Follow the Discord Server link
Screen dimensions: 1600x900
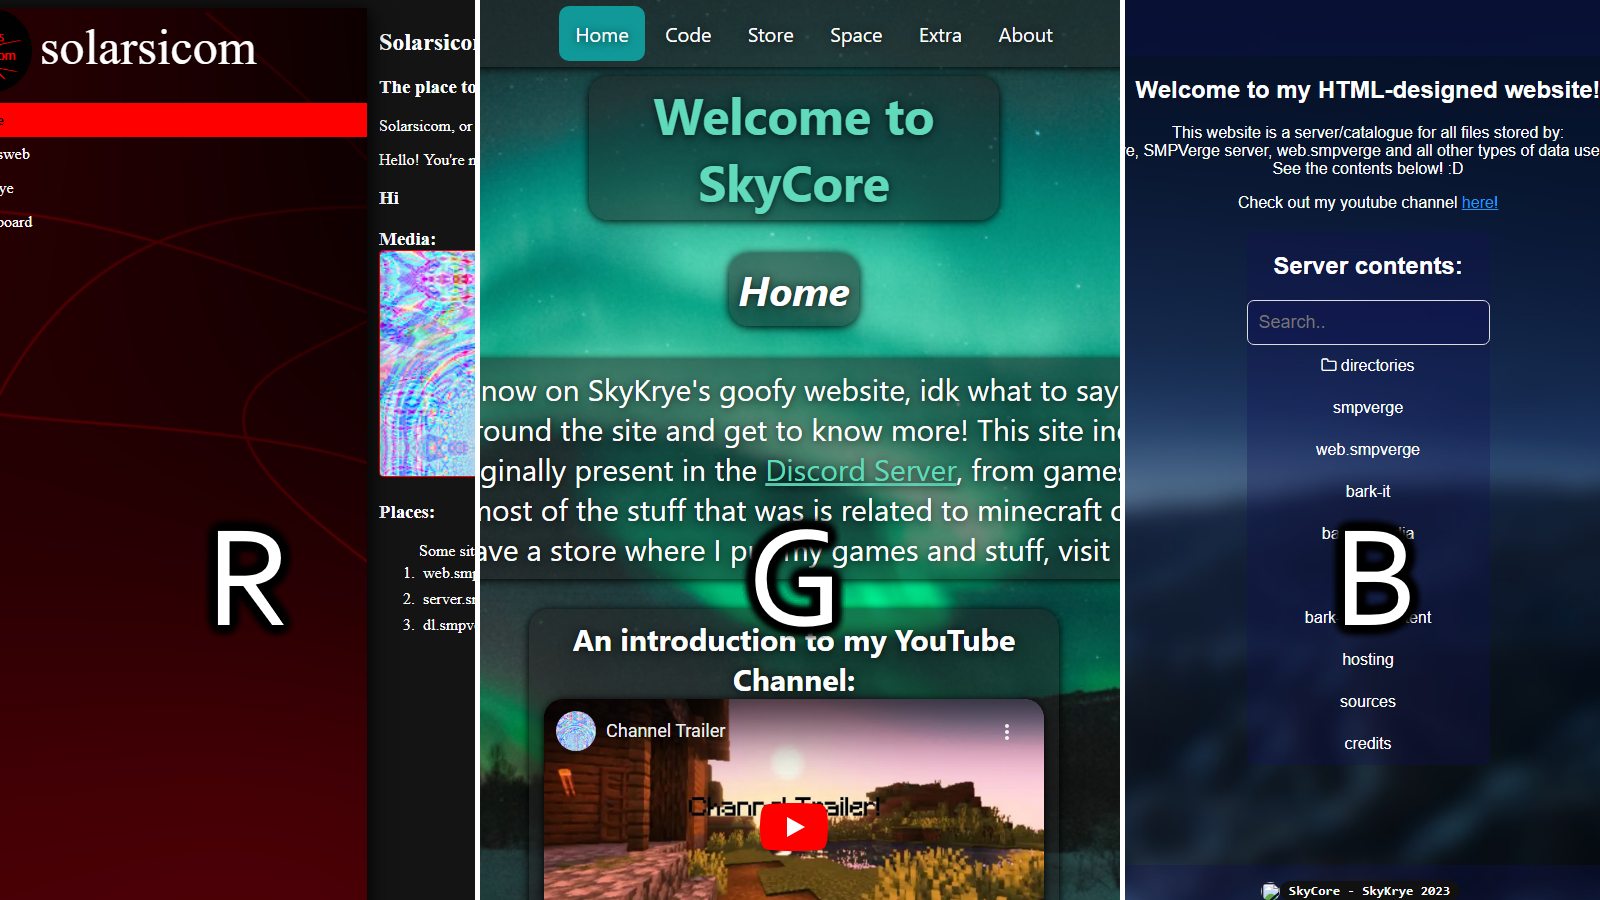[861, 471]
